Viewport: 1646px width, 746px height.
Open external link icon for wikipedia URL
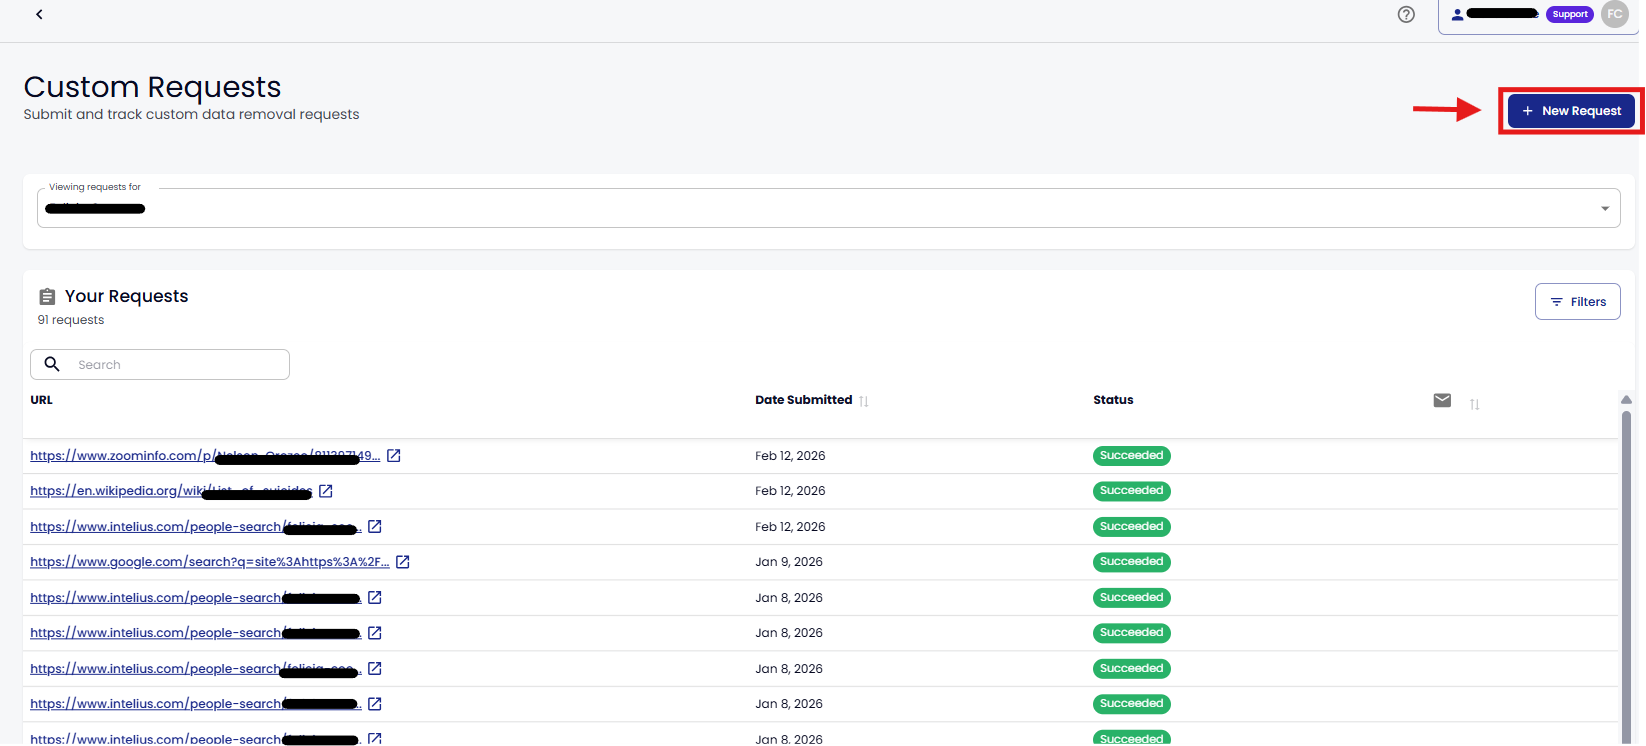pyautogui.click(x=326, y=491)
